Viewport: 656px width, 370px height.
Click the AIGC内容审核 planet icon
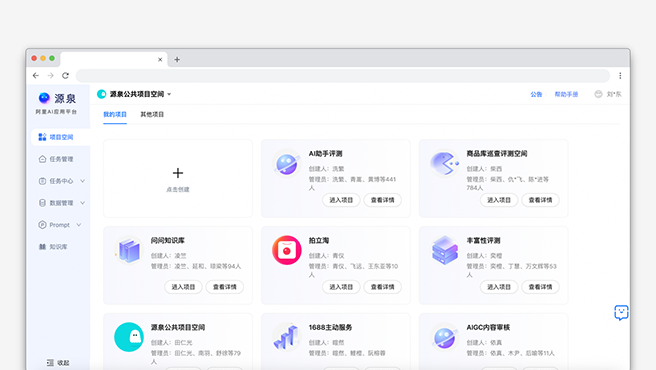click(444, 337)
